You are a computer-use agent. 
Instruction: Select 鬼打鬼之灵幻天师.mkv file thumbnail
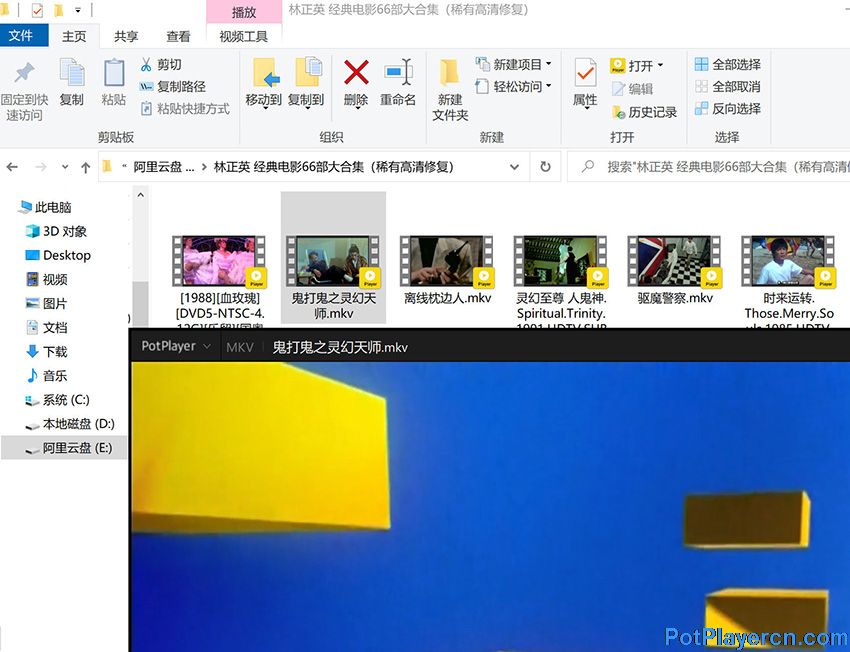point(333,261)
